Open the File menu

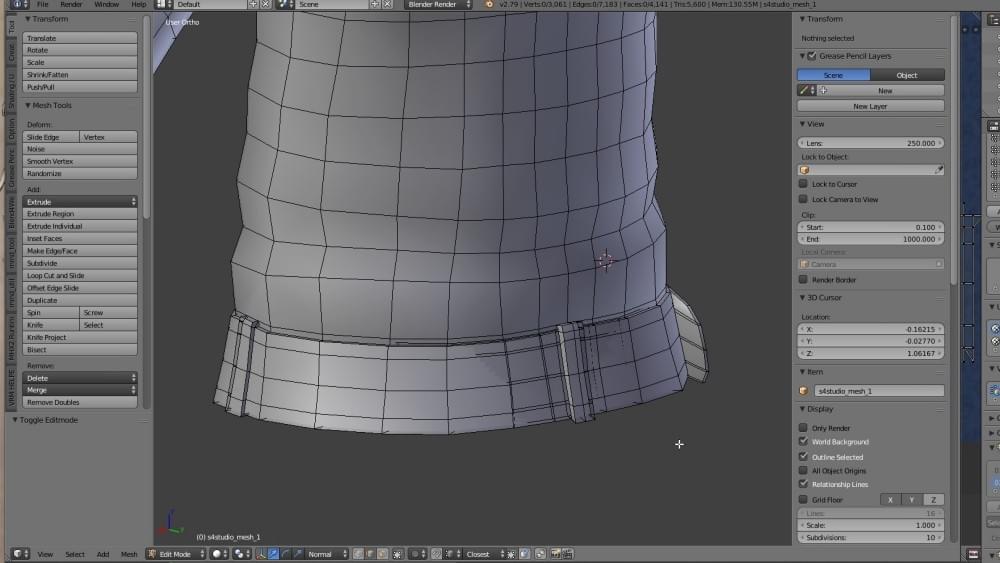(x=43, y=4)
